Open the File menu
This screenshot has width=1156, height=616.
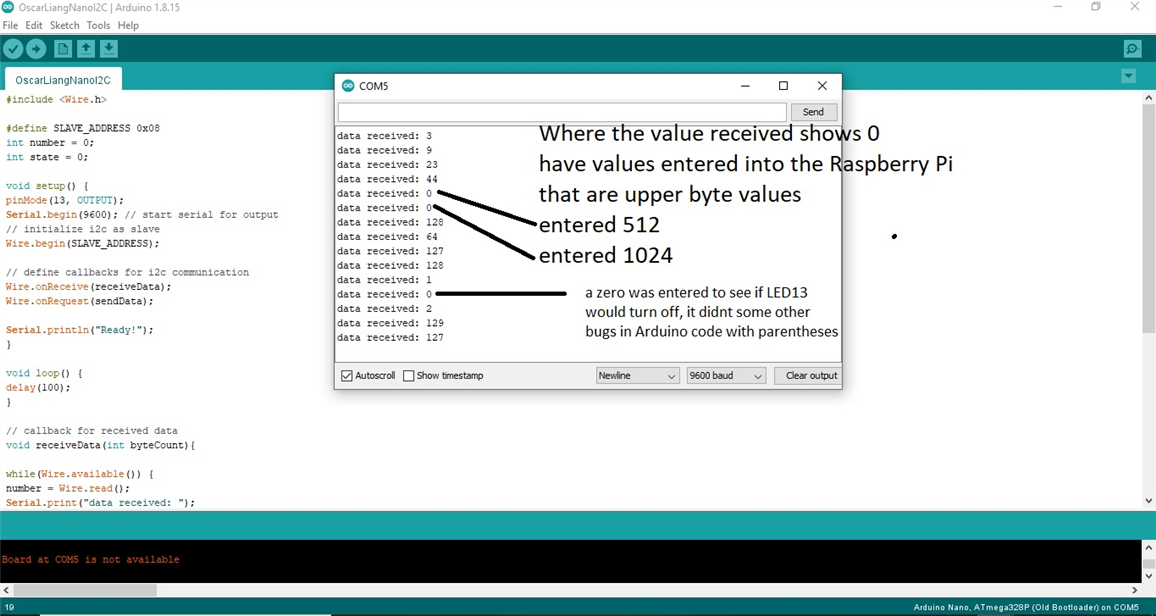coord(10,25)
